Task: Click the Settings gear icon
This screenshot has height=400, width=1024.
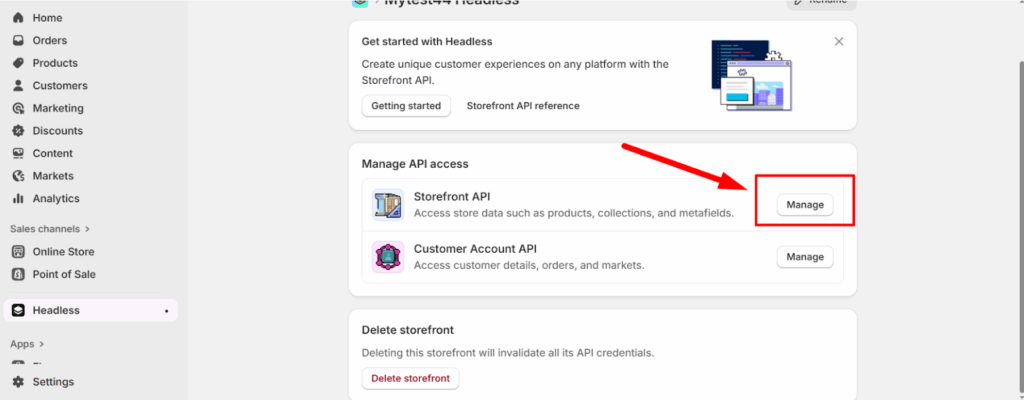Action: (18, 382)
